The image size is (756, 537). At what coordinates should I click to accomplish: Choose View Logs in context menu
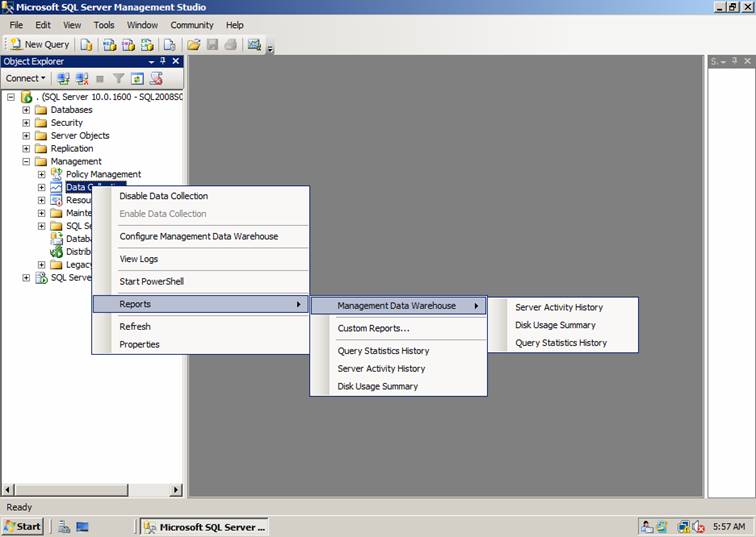pos(201,259)
